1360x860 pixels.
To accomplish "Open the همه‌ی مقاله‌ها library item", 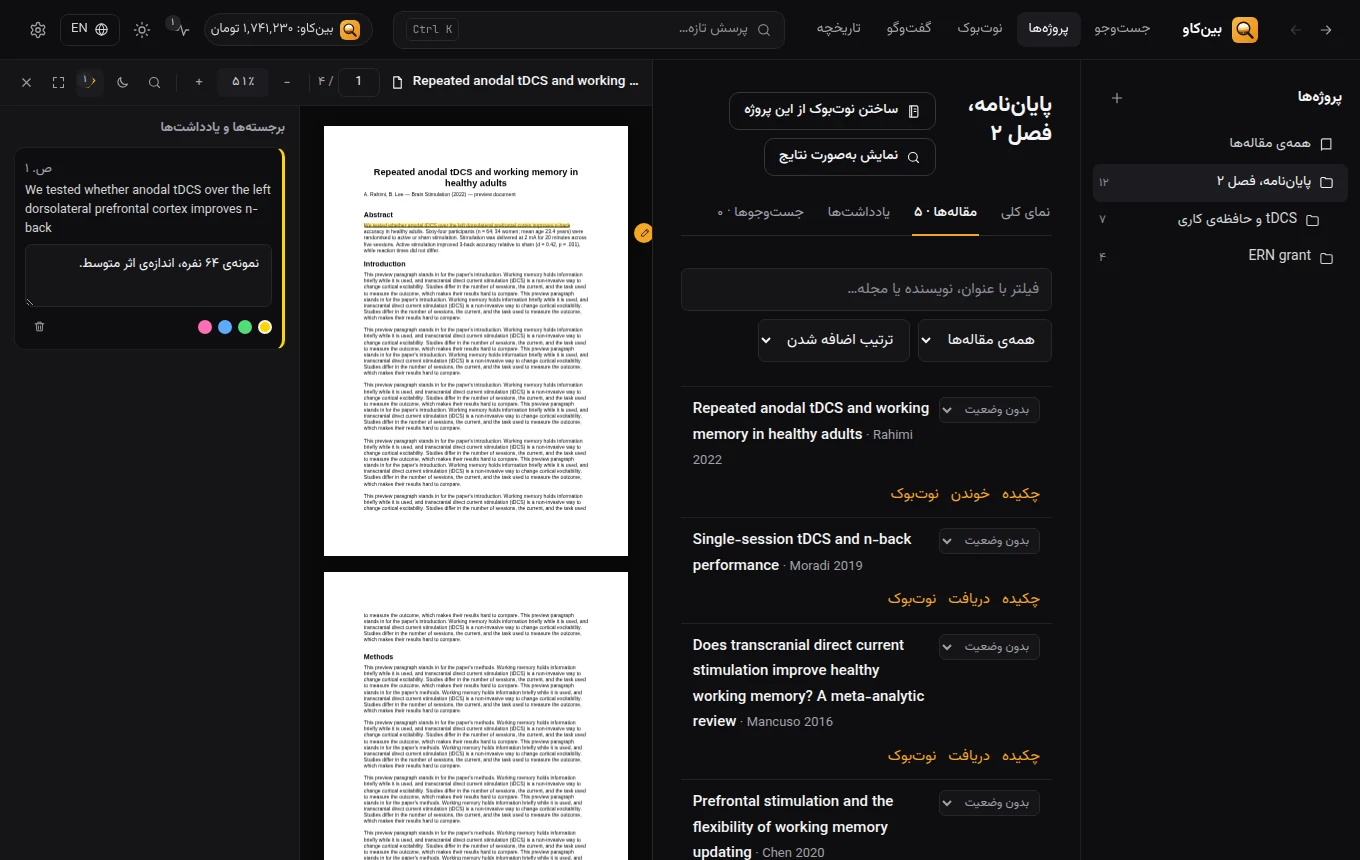I will coord(1220,144).
